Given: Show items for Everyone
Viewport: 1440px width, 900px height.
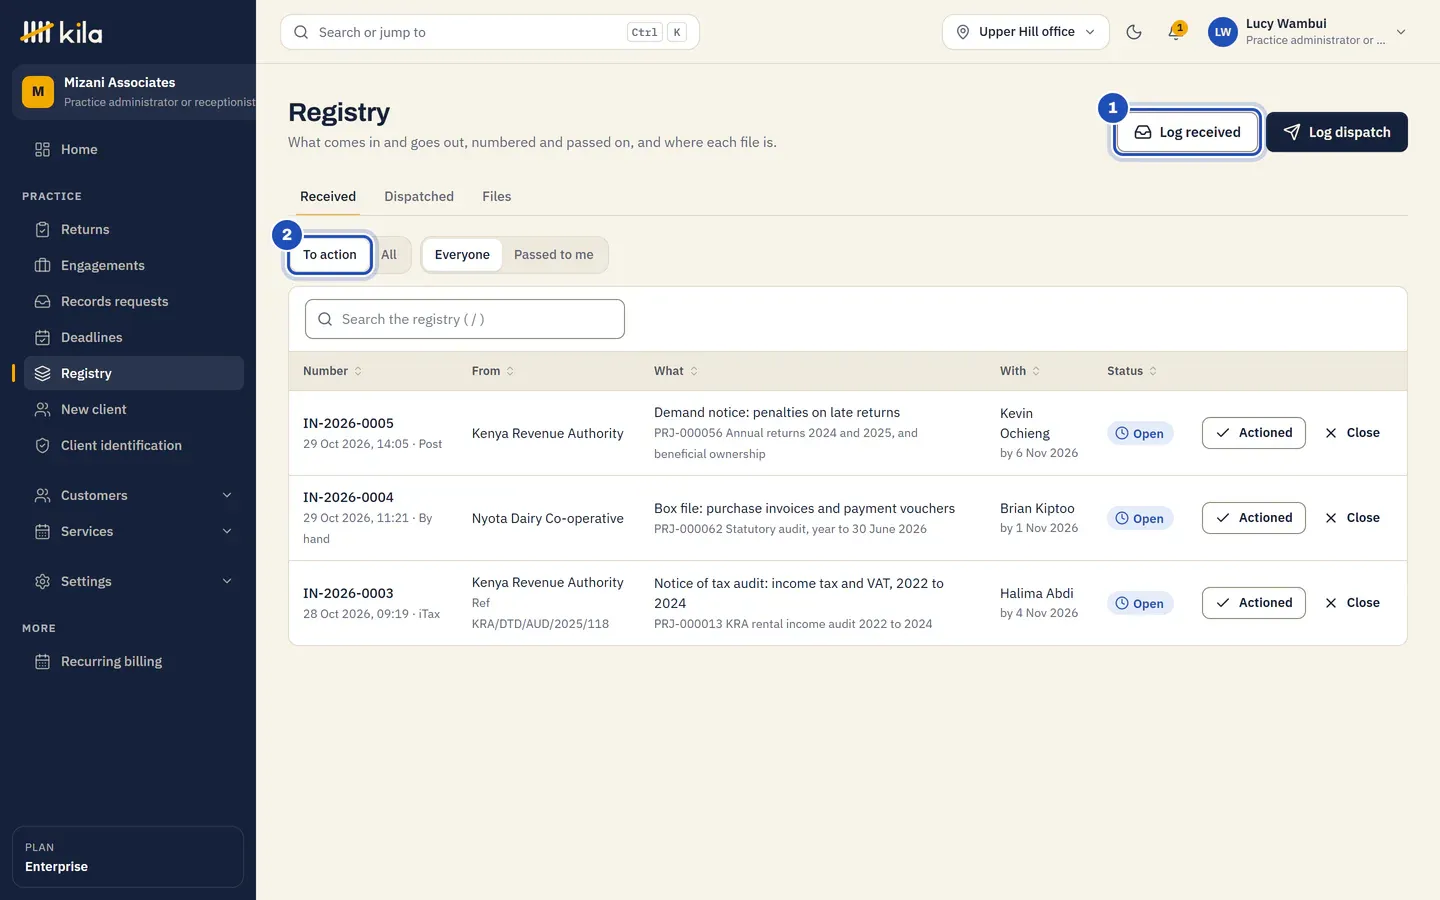Looking at the screenshot, I should 462,255.
